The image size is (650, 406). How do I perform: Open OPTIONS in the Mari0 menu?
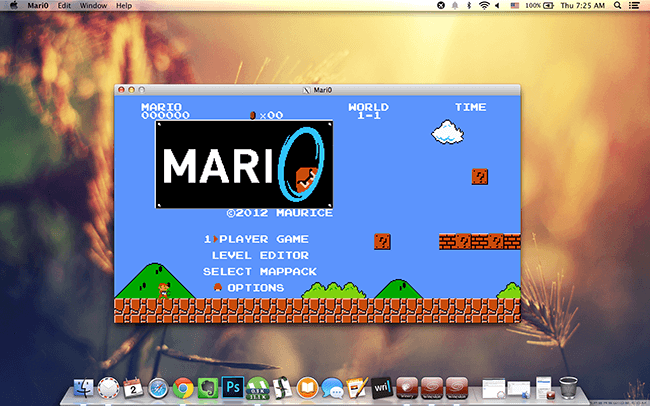click(x=255, y=288)
